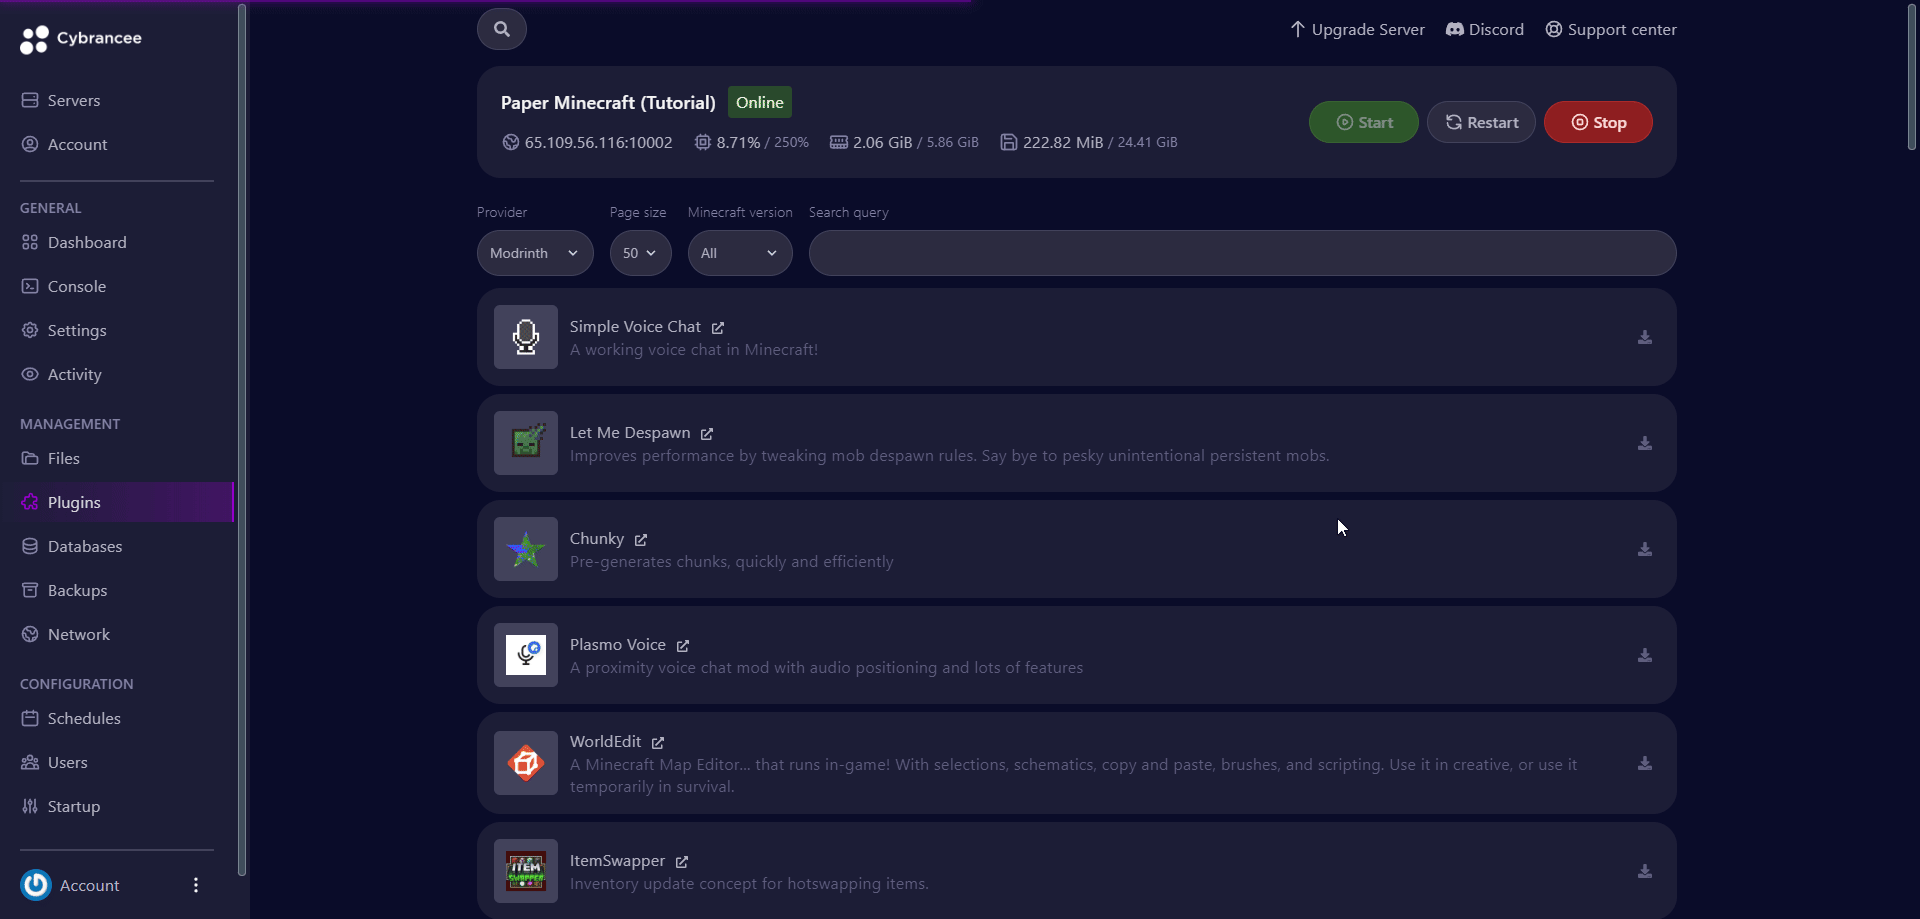Download the Let Me Despawn plugin

1644,443
